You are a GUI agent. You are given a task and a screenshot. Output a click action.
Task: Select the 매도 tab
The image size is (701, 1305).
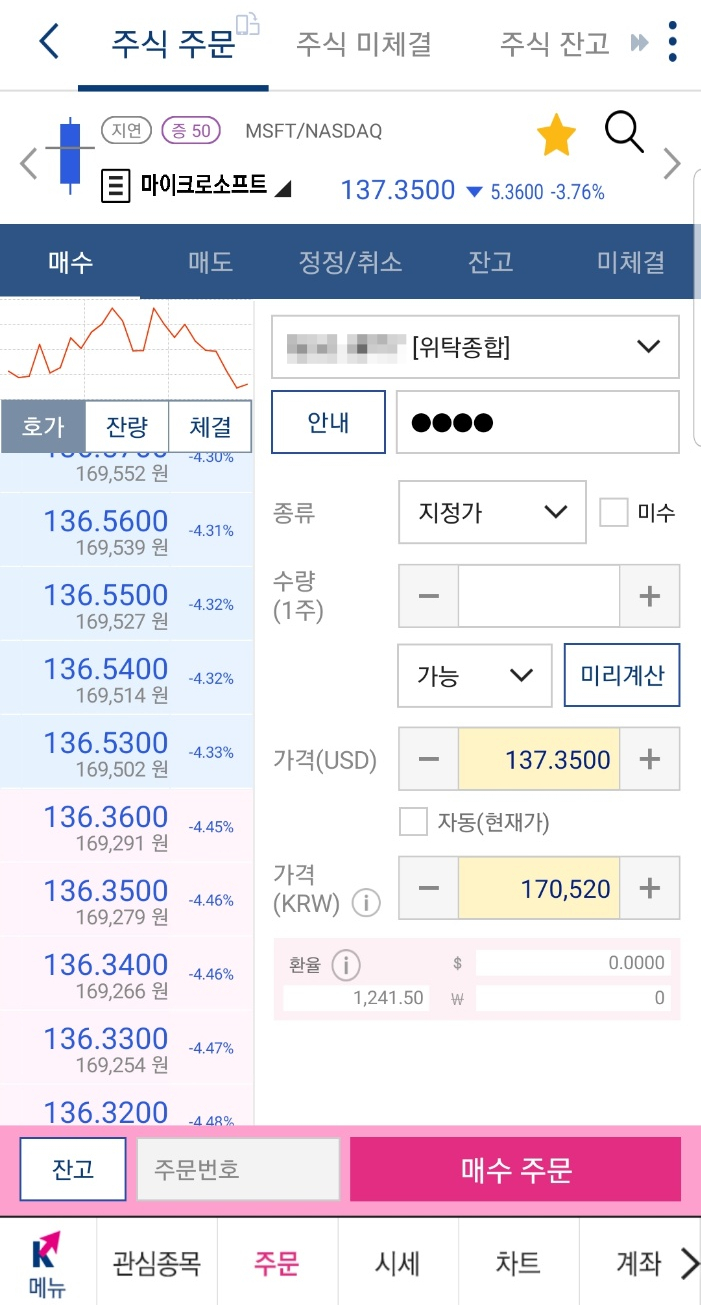(208, 260)
